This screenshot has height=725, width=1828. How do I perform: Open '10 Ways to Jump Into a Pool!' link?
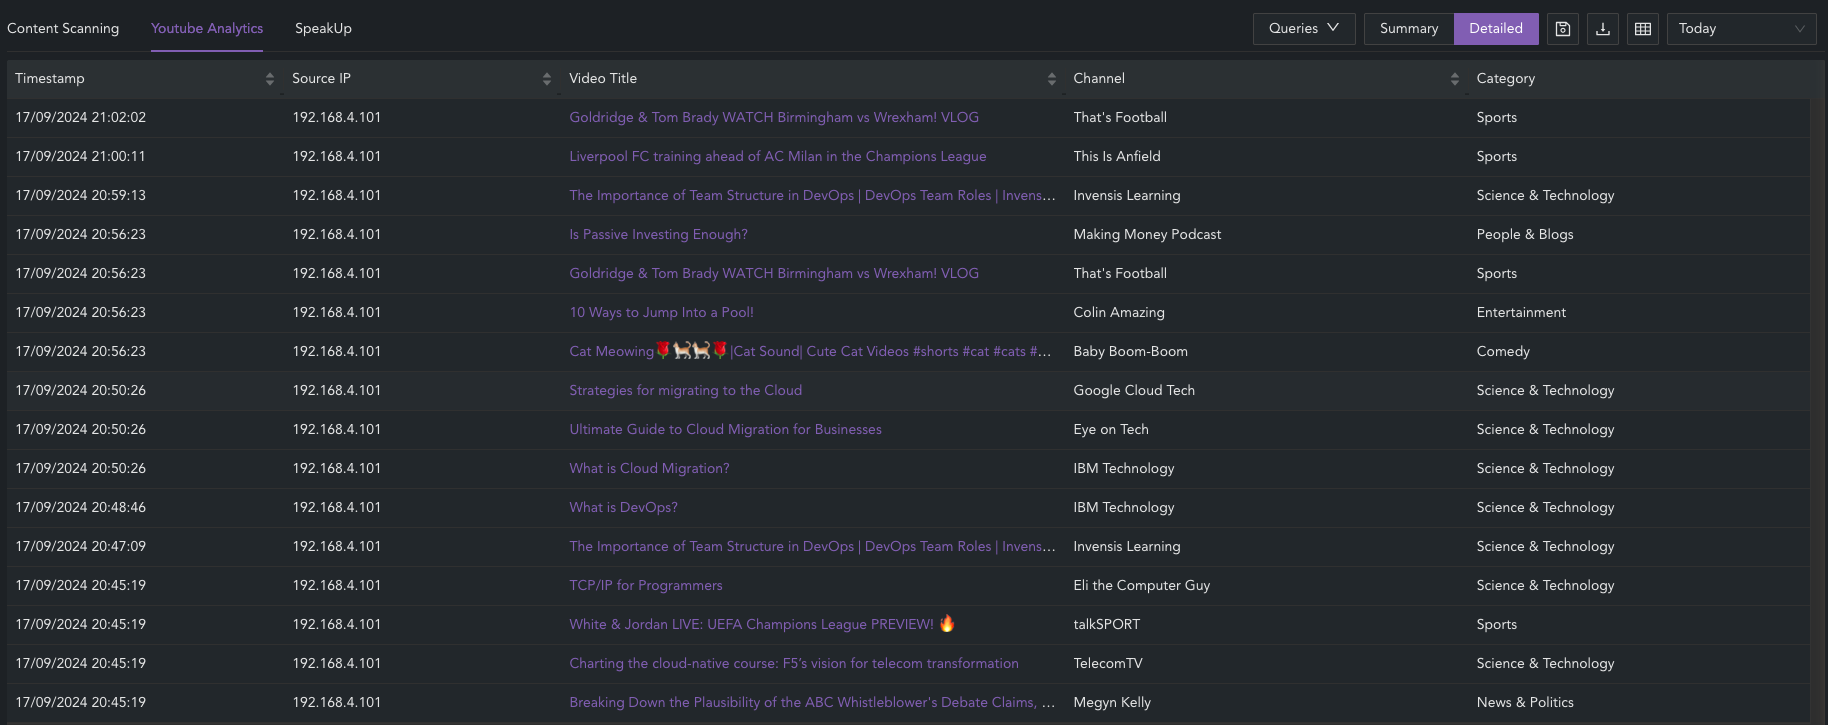661,312
